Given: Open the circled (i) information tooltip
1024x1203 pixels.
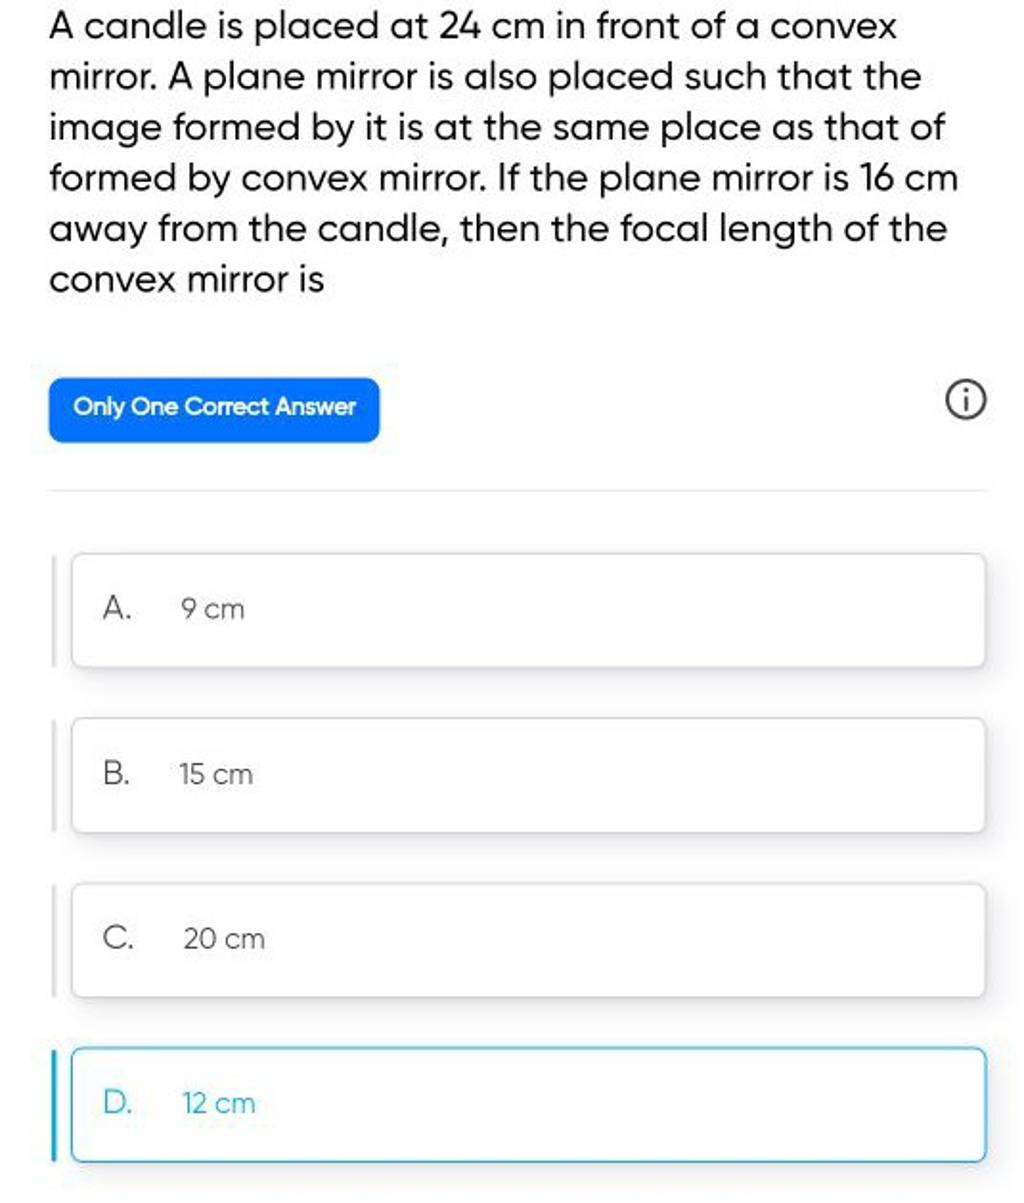Looking at the screenshot, I should pyautogui.click(x=963, y=398).
